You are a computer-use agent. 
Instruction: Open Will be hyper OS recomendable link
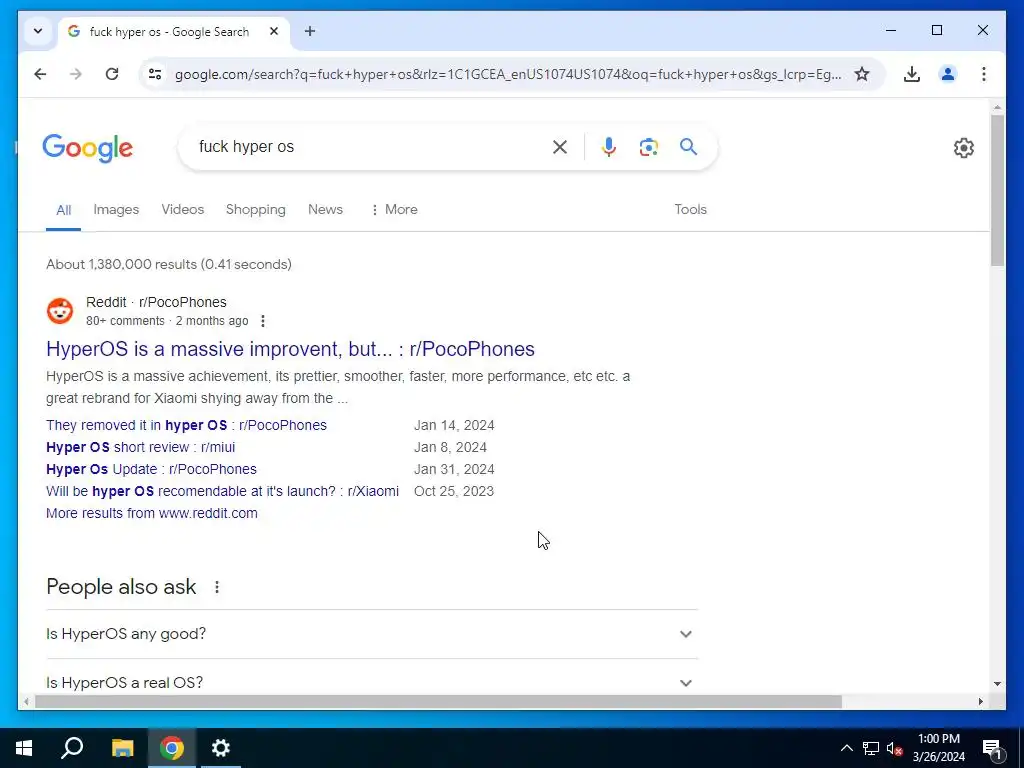click(223, 491)
